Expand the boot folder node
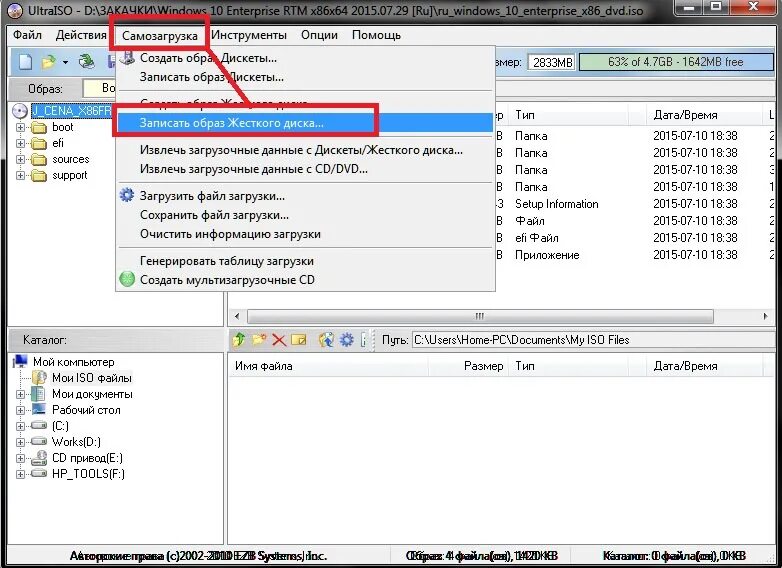 pyautogui.click(x=20, y=128)
